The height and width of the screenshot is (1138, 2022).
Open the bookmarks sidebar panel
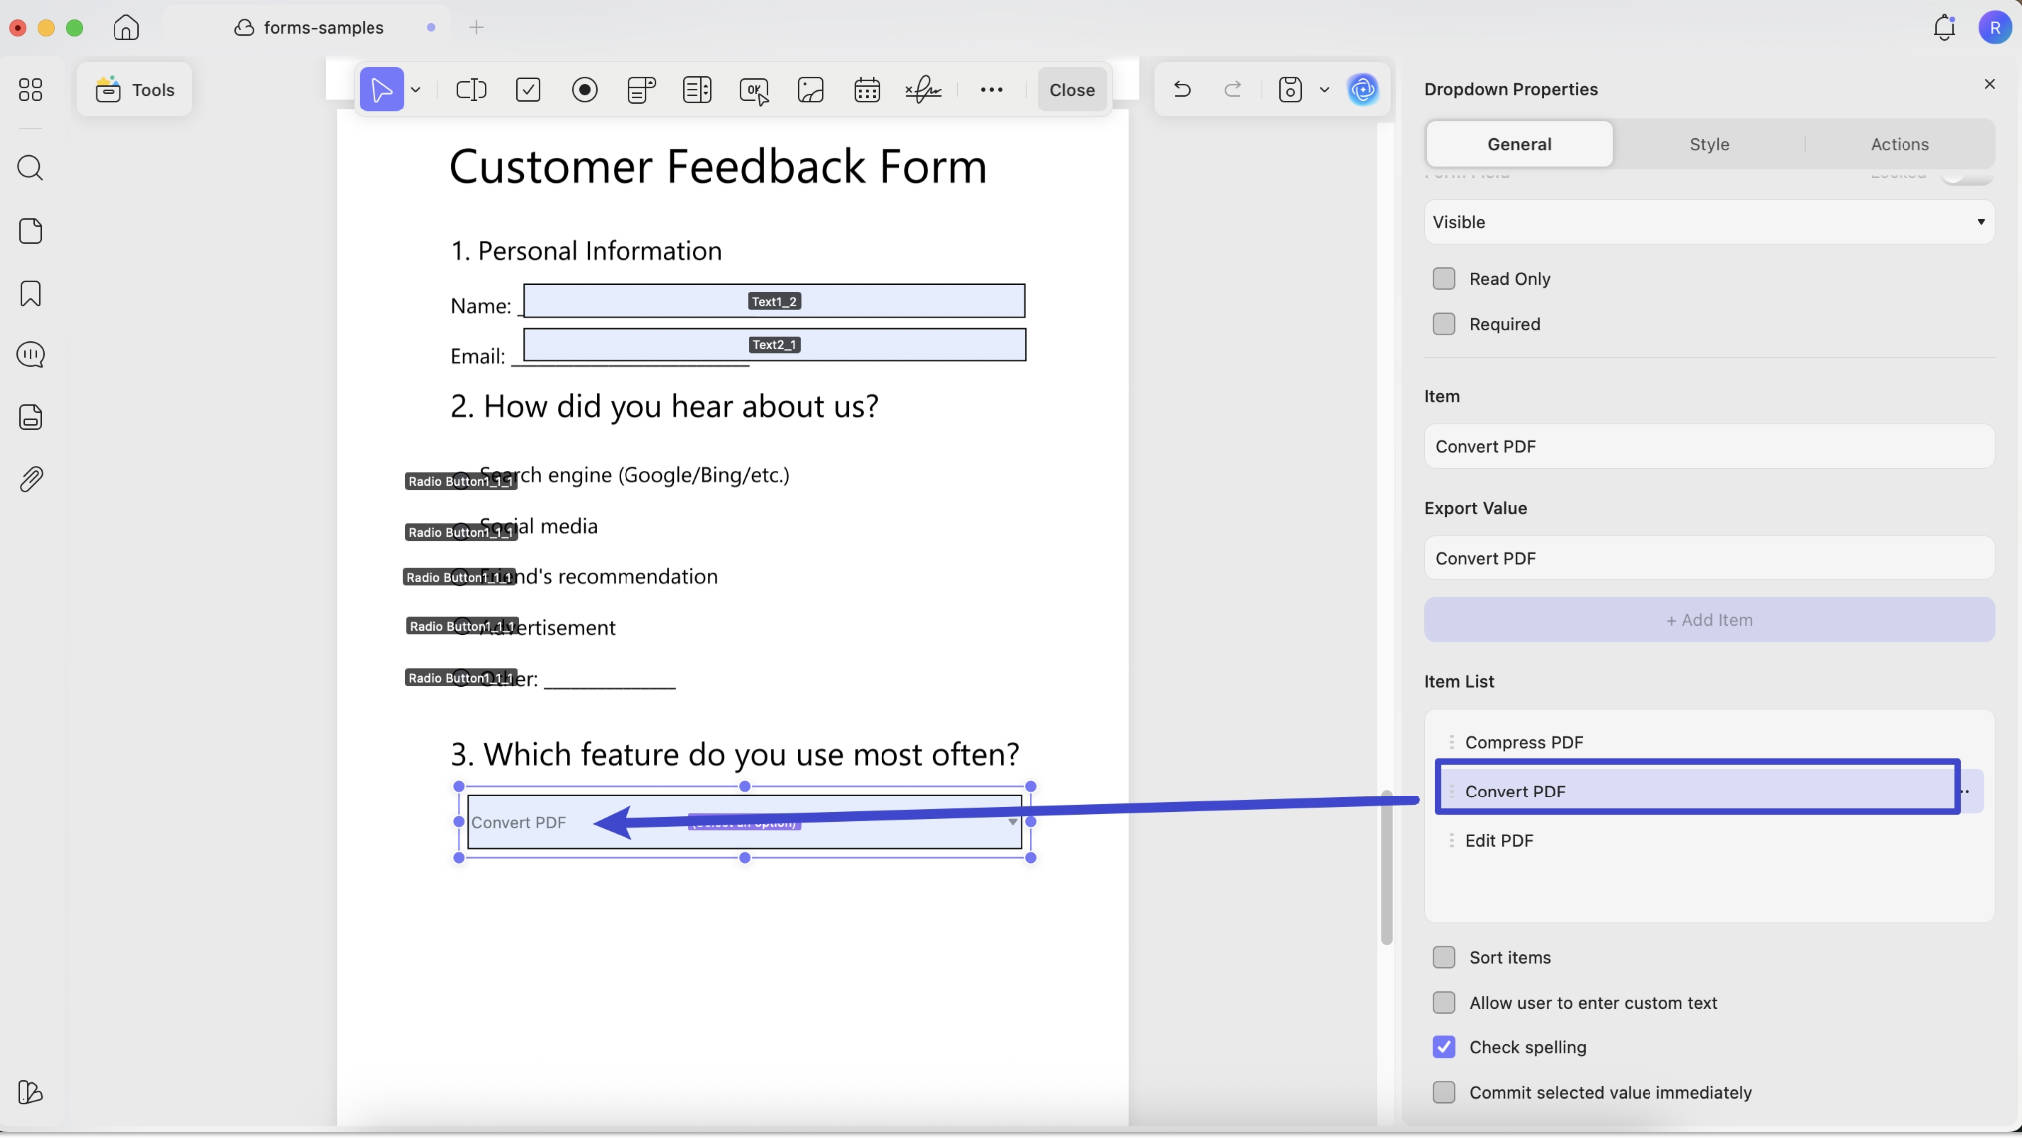click(x=31, y=294)
